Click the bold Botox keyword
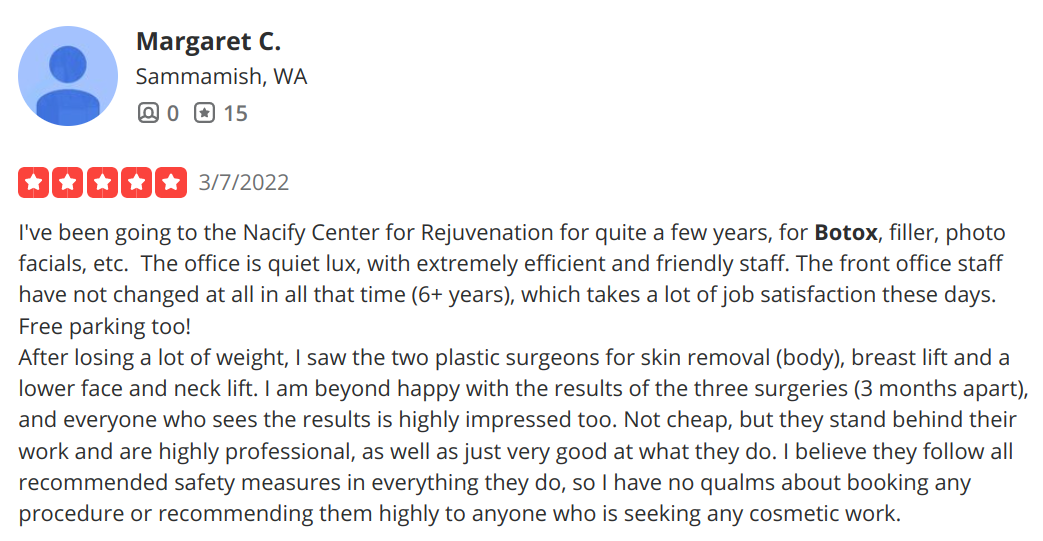This screenshot has width=1043, height=541. click(846, 232)
